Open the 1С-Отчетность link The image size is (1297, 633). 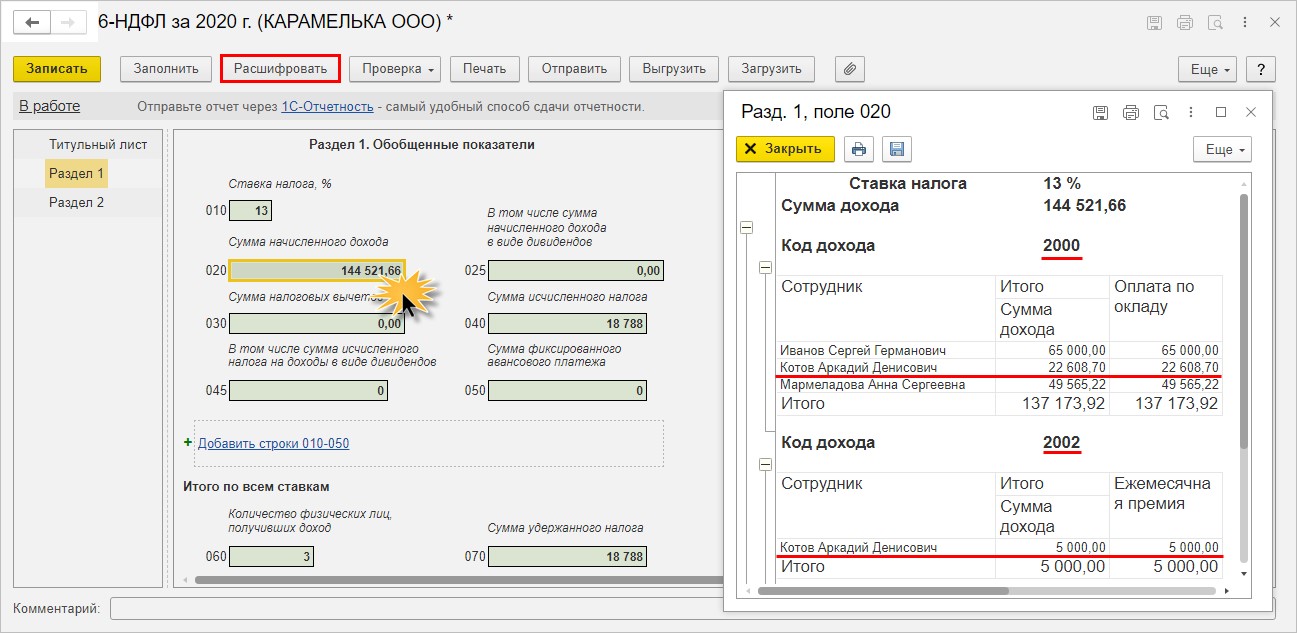327,106
